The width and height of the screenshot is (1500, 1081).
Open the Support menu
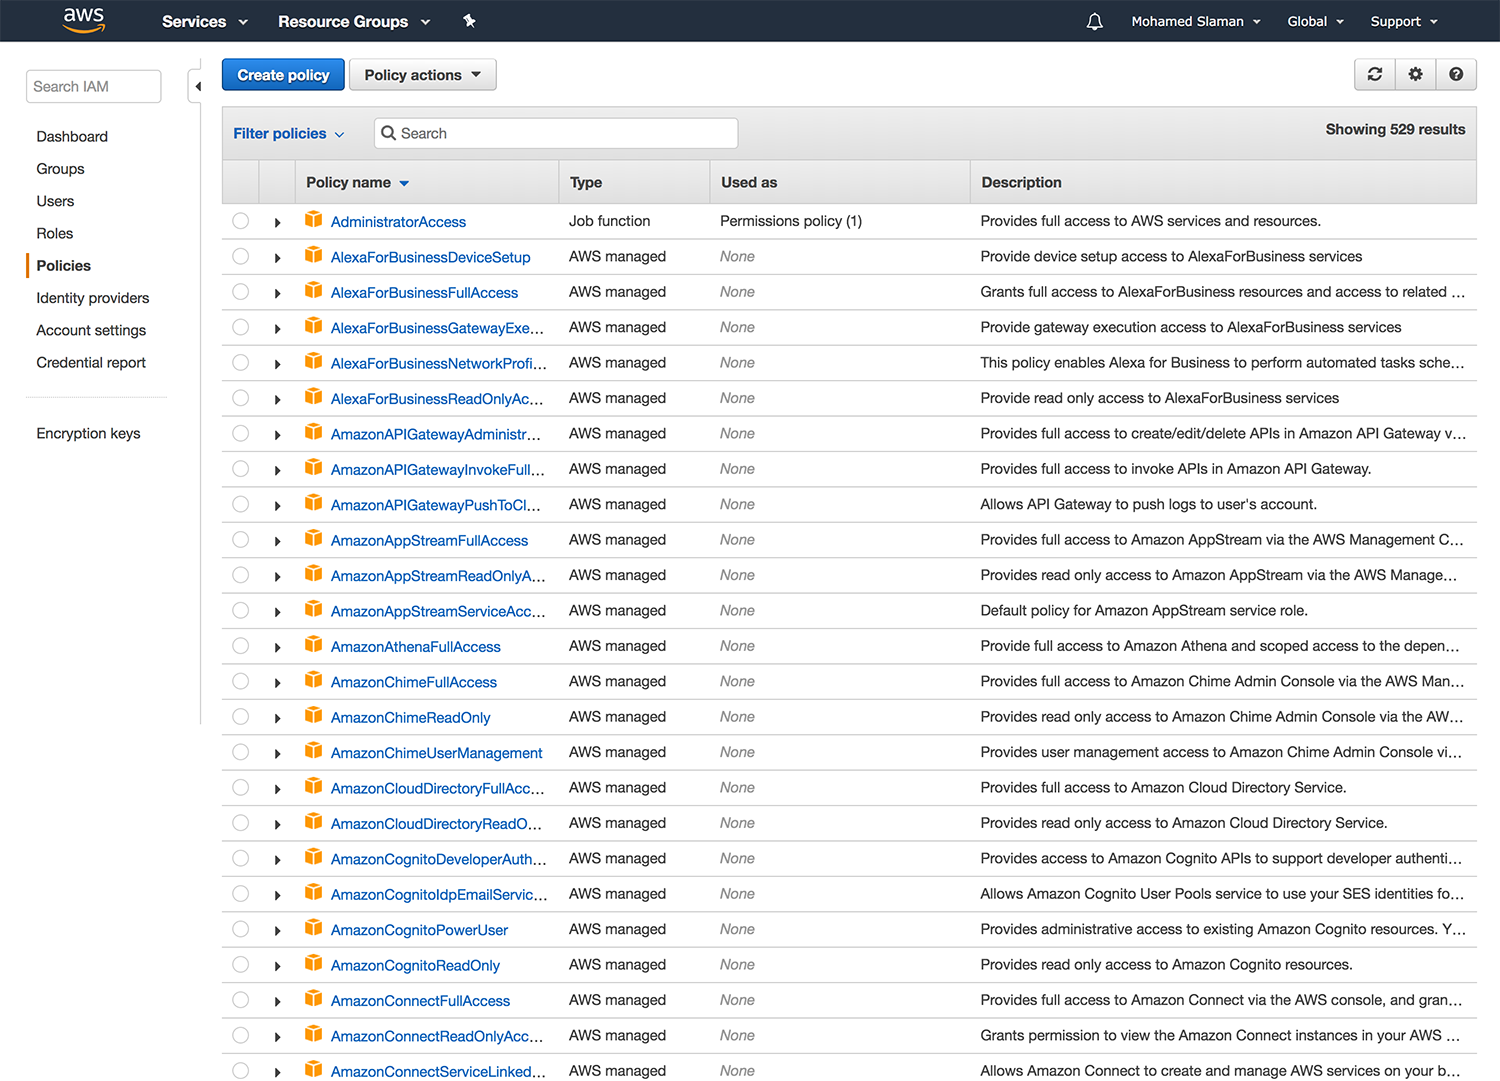point(1404,21)
